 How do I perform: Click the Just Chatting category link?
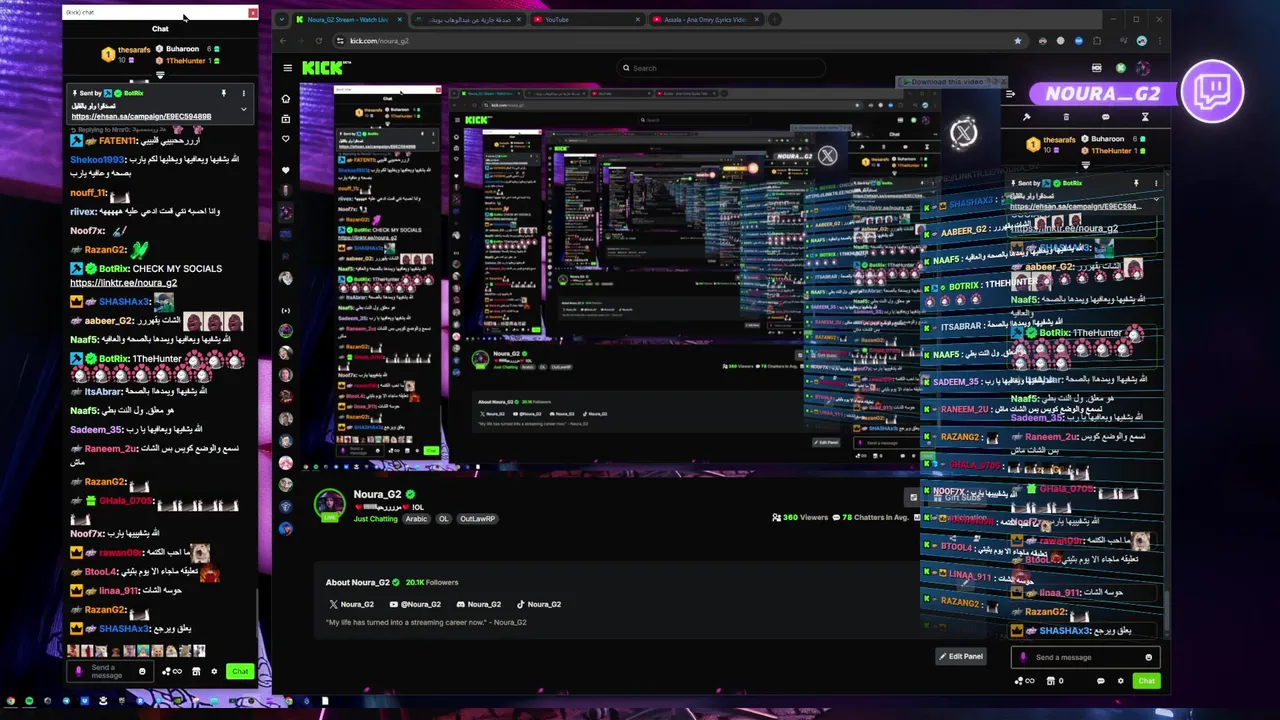(375, 519)
